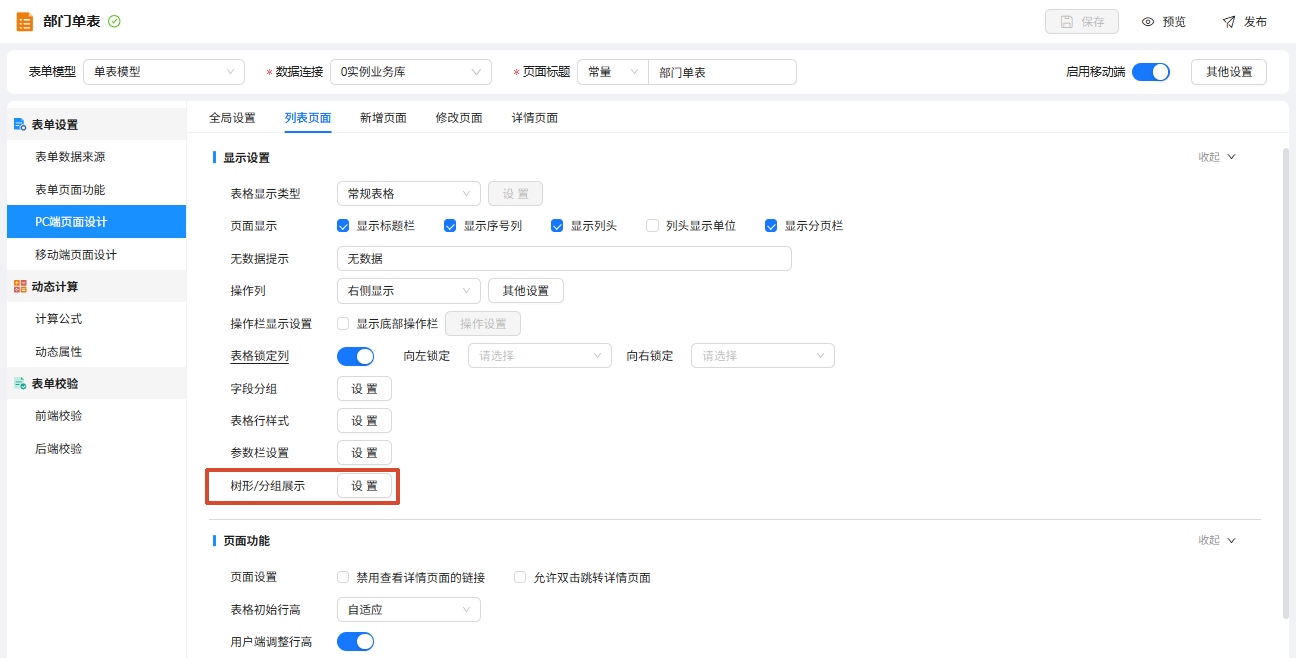Switch to 新增页面 tab
The image size is (1296, 658).
(383, 118)
